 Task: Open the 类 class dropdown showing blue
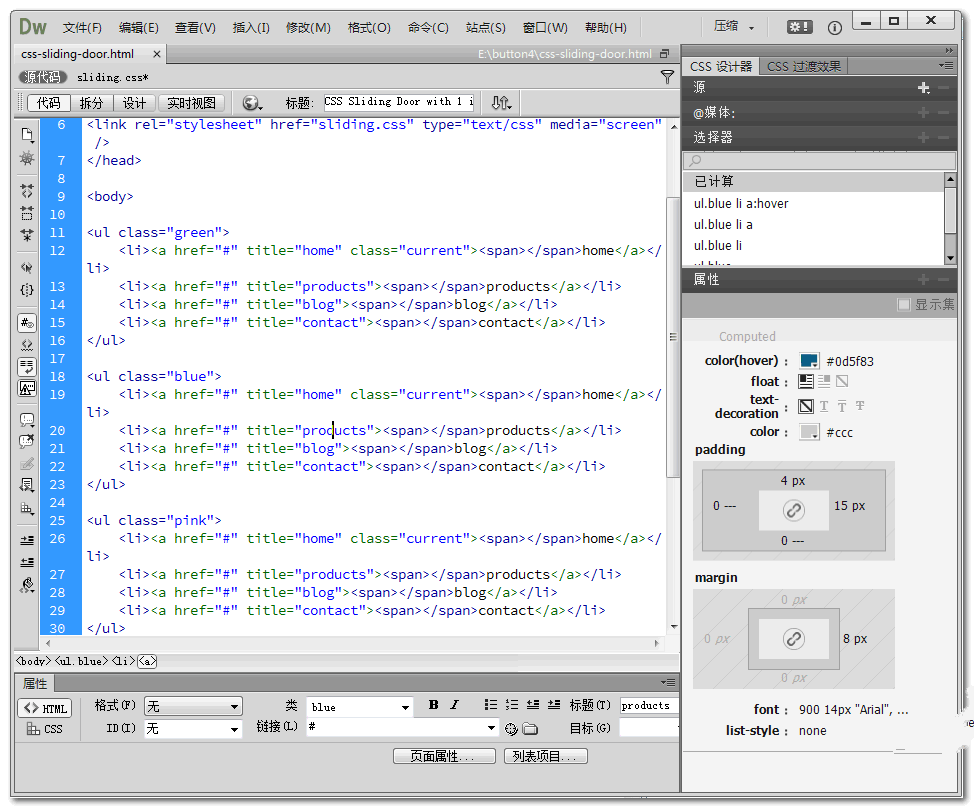coord(359,706)
